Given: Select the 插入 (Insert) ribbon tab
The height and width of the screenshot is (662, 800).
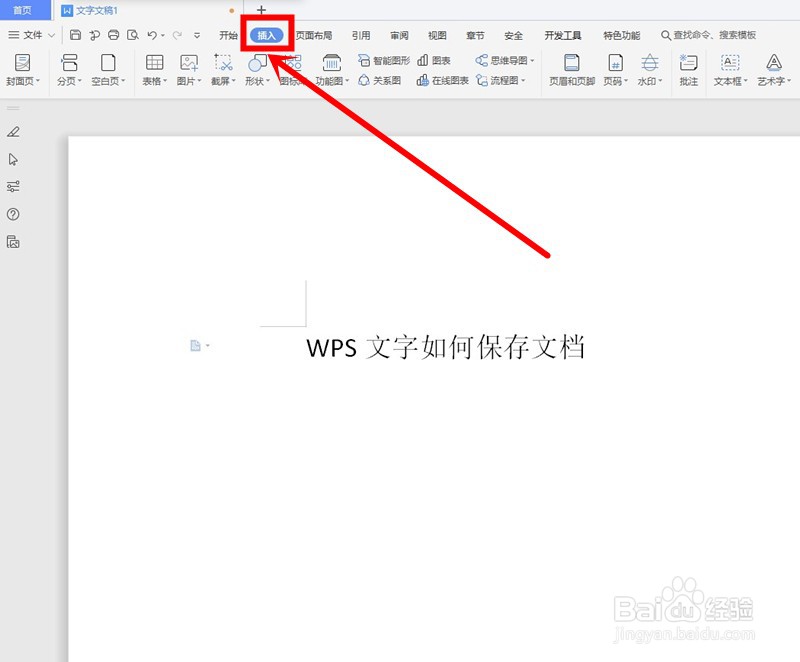Looking at the screenshot, I should point(267,35).
